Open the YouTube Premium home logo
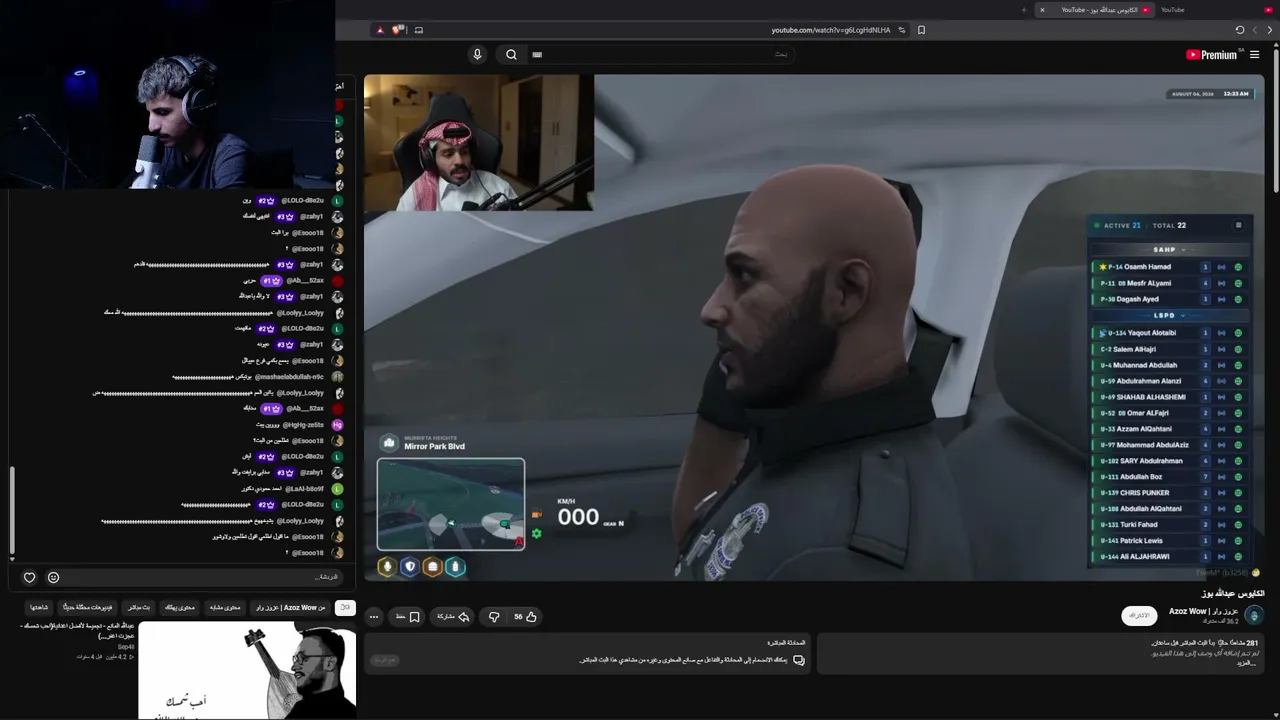The image size is (1280, 720). (x=1212, y=55)
